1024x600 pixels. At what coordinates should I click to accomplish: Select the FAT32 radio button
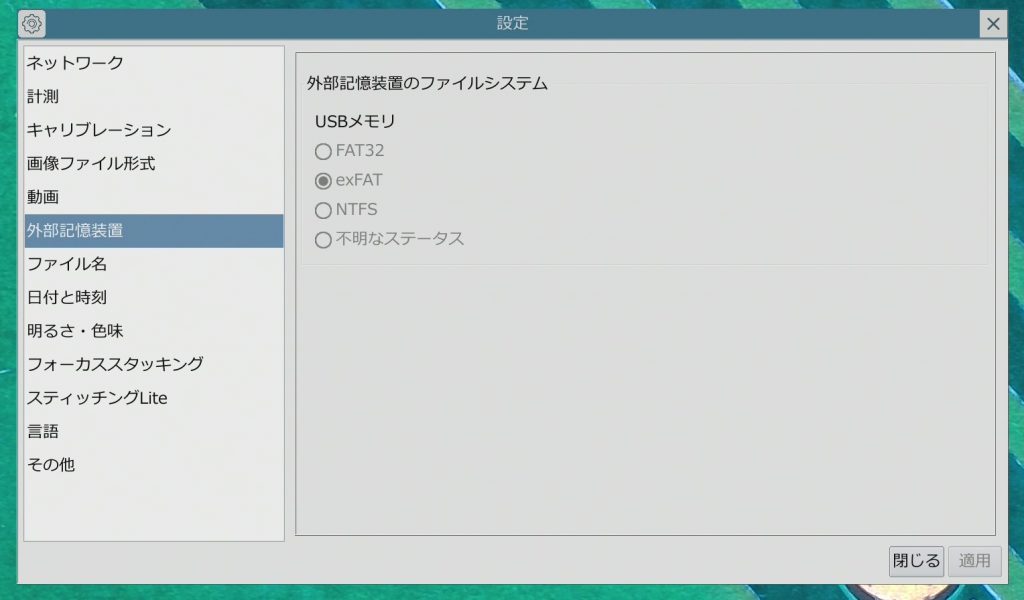[x=323, y=152]
